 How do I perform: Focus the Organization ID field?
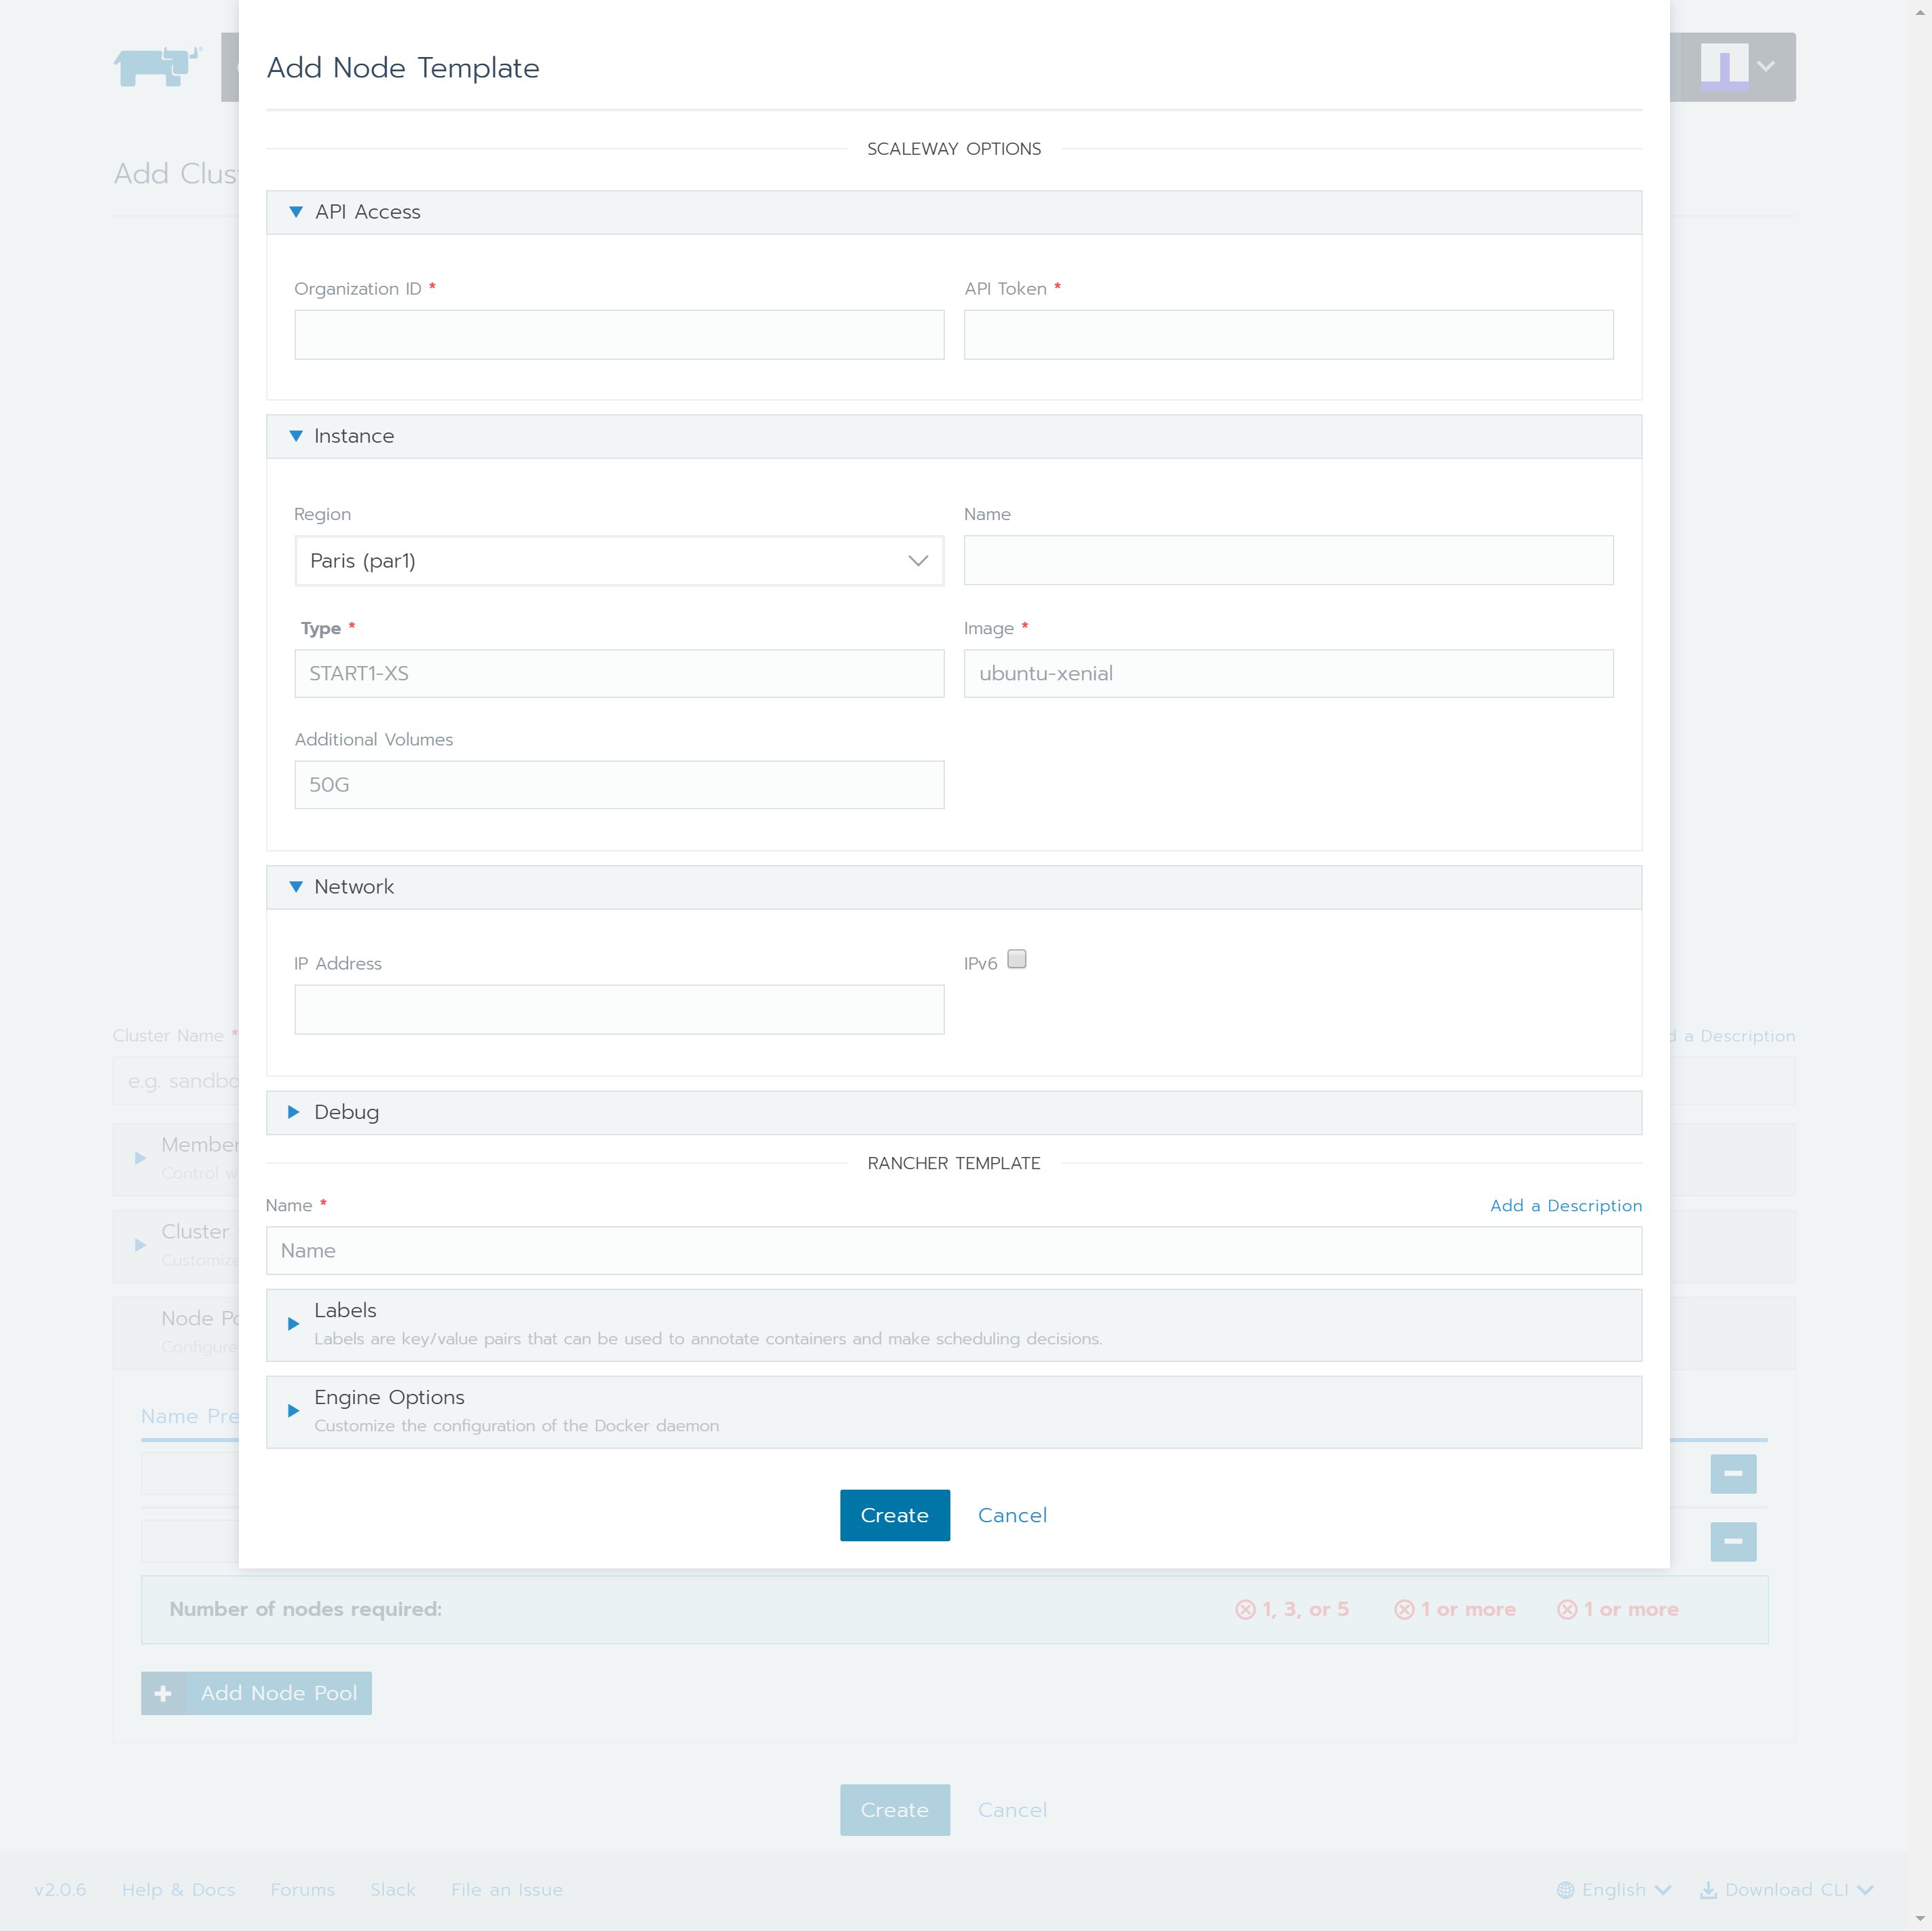coord(618,335)
